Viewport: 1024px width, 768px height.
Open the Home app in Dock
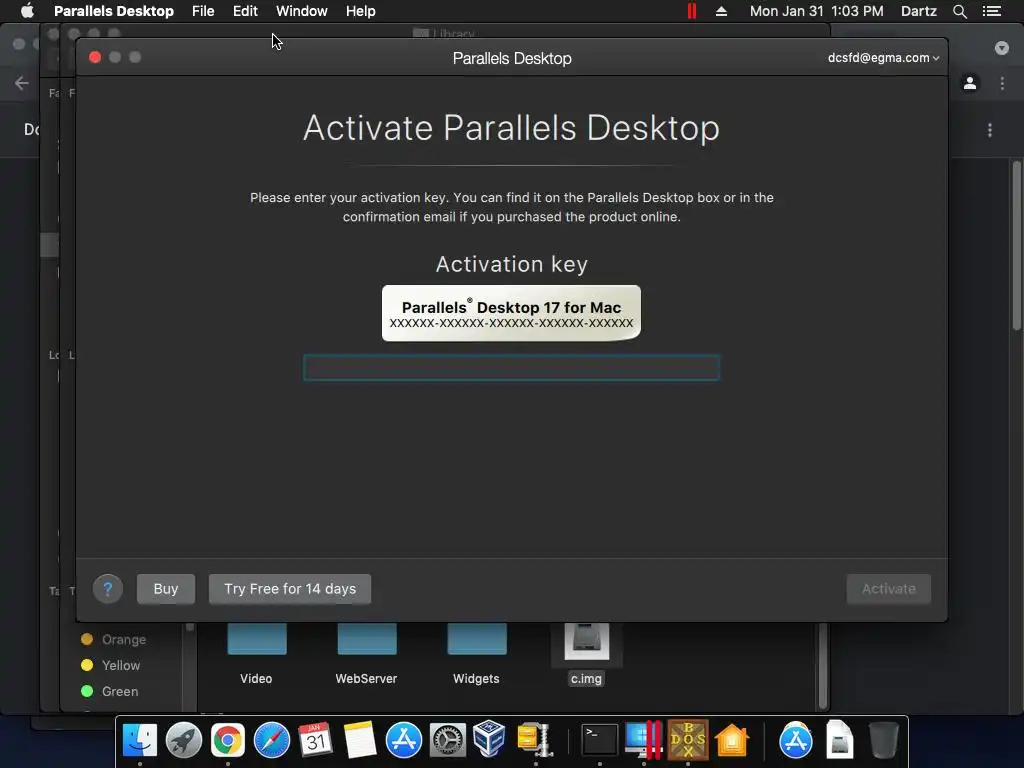[732, 740]
